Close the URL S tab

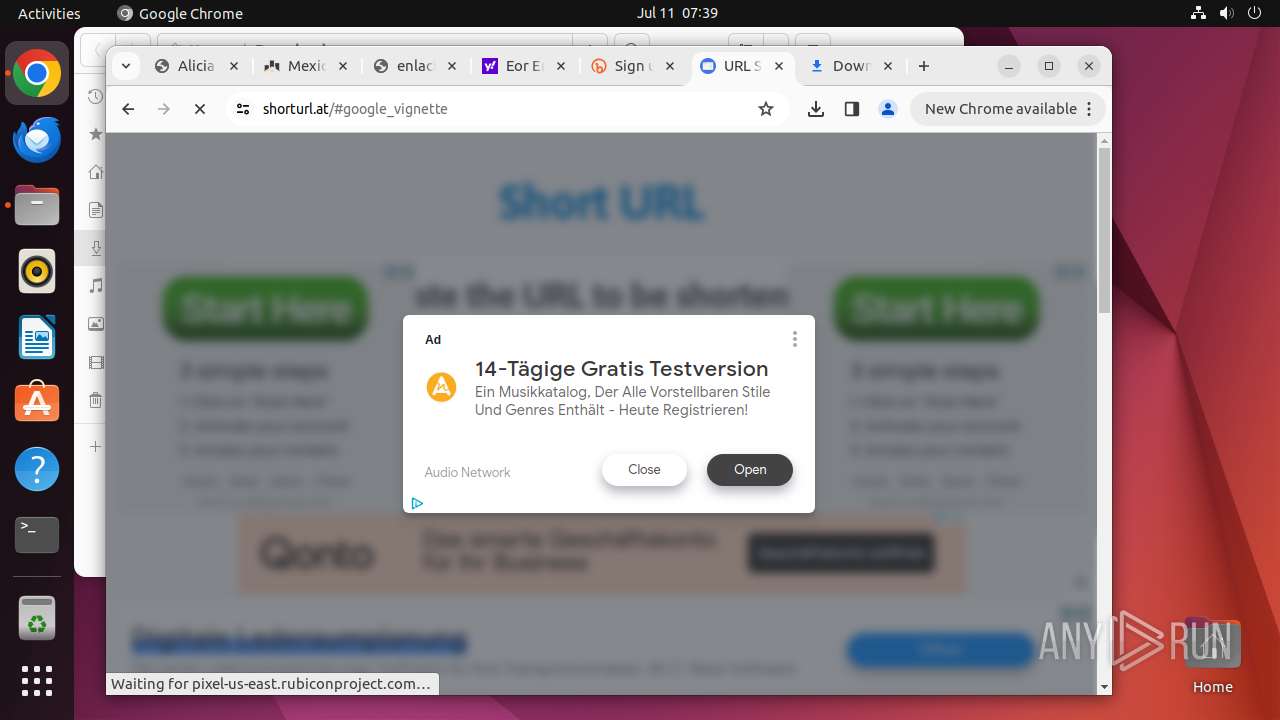pos(779,66)
